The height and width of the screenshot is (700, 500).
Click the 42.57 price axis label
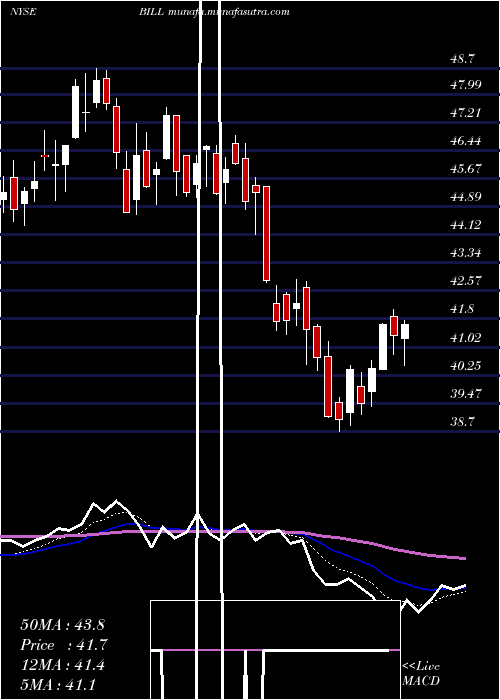[x=466, y=281]
